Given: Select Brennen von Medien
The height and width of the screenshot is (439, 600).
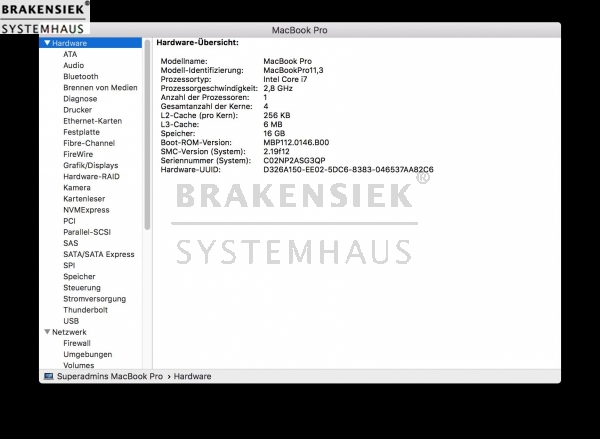Looking at the screenshot, I should pos(100,87).
